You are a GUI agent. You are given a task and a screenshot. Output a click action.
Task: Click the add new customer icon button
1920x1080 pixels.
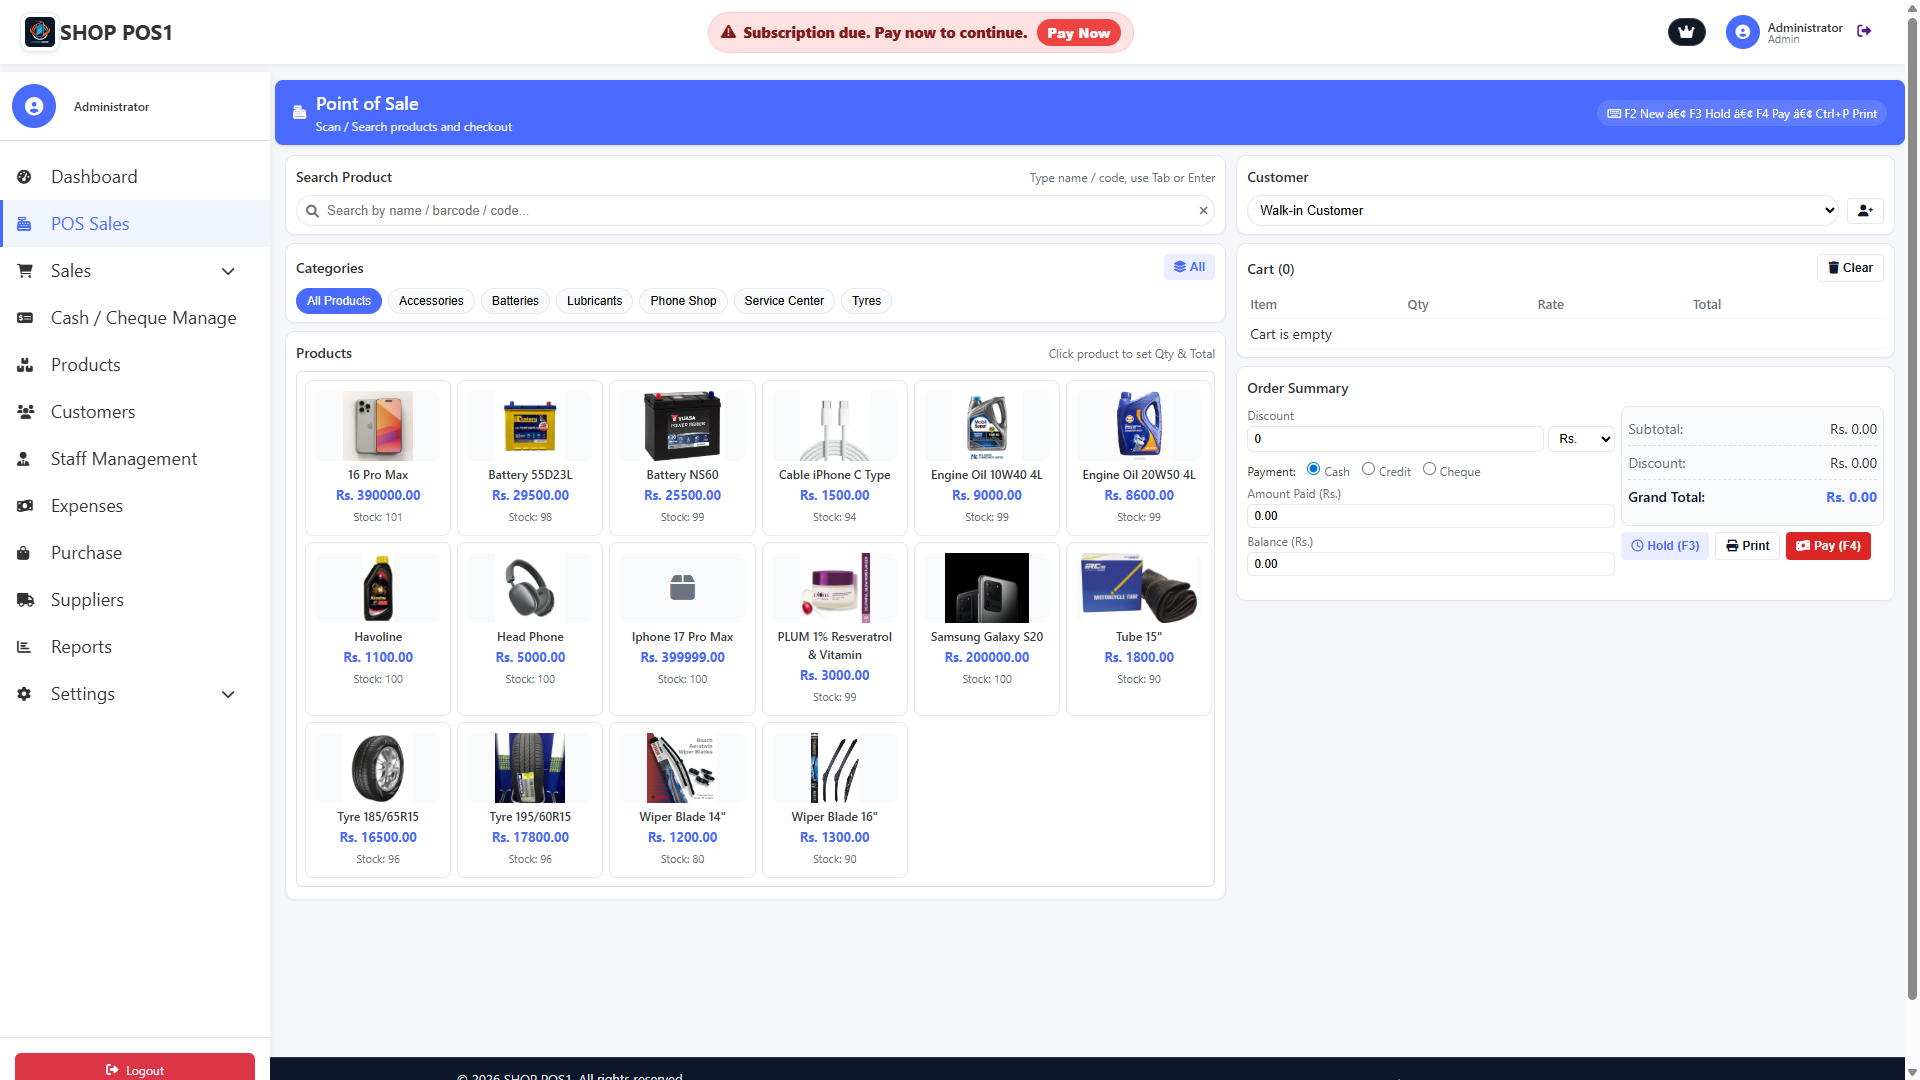point(1865,211)
